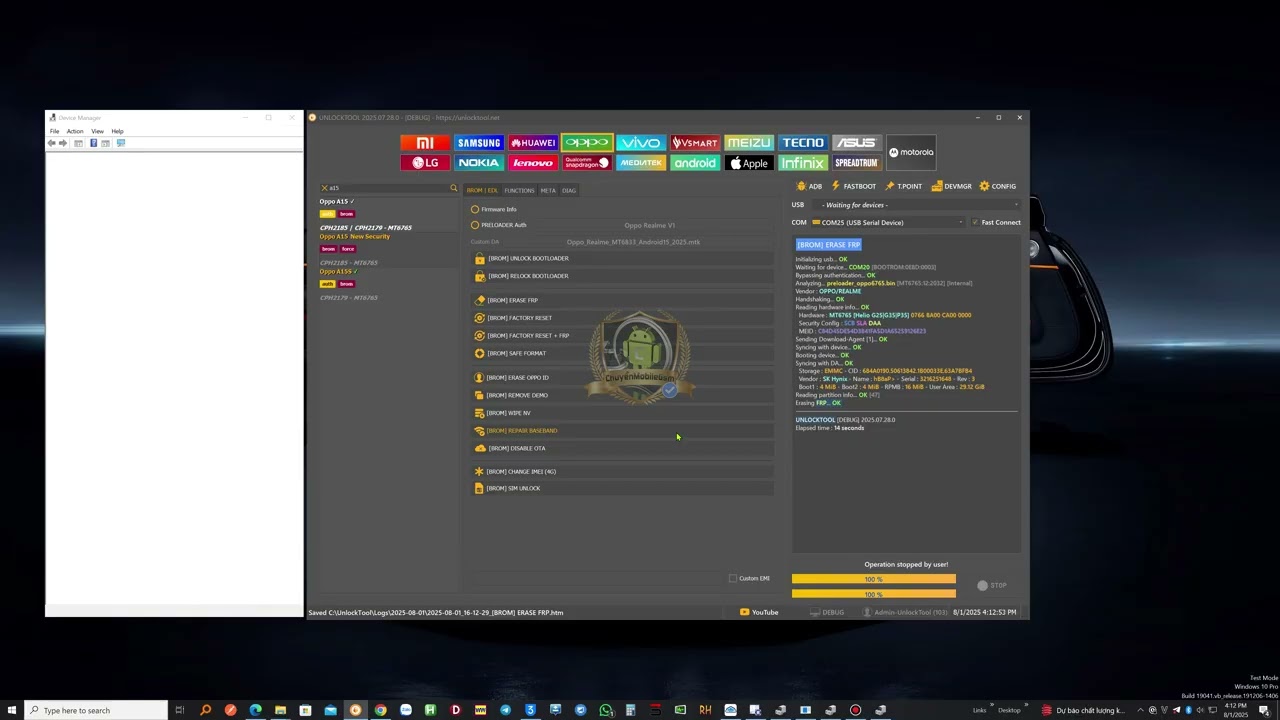Switch to the BROM | EDL tab
Image resolution: width=1280 pixels, height=720 pixels.
pos(482,190)
